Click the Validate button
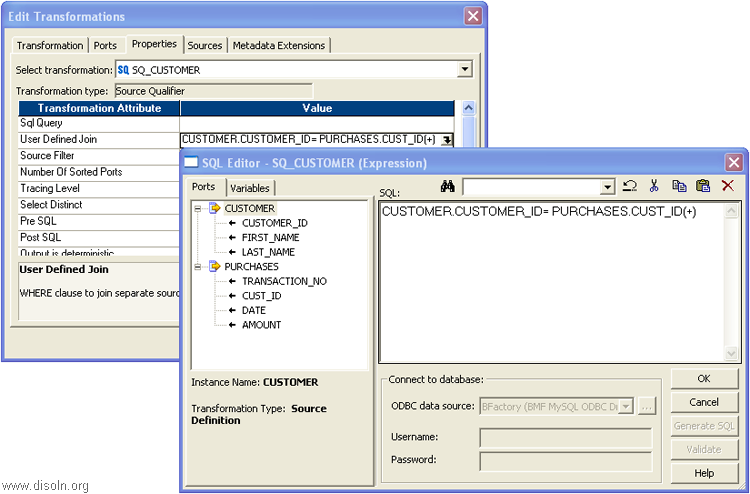The image size is (750, 494). 704,449
